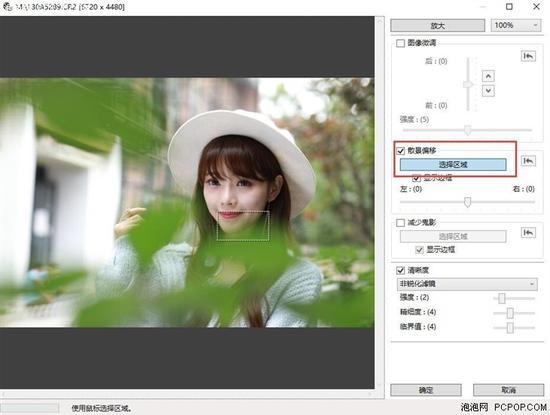Confirm with the 确定 button
The height and width of the screenshot is (415, 550).
tap(426, 390)
